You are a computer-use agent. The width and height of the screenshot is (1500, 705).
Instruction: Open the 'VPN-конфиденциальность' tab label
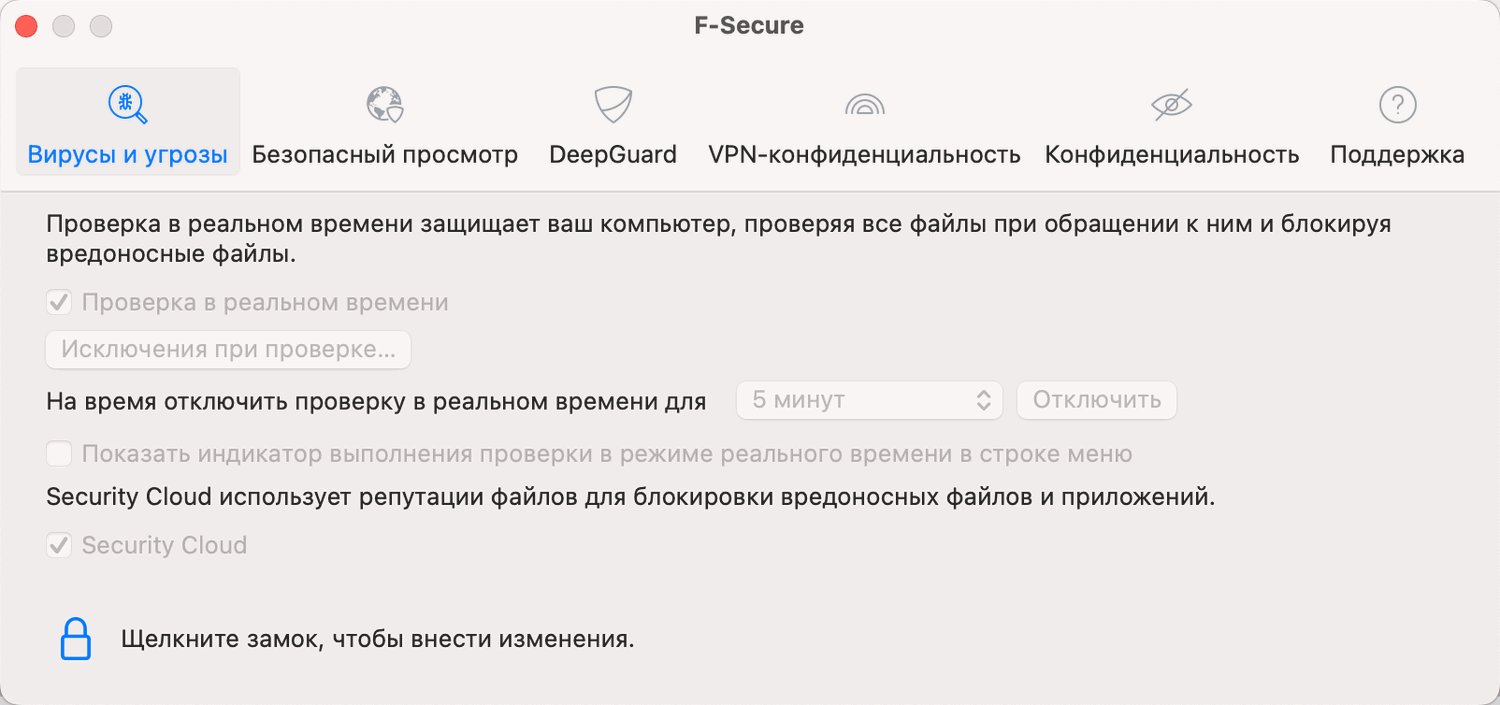[x=864, y=155]
